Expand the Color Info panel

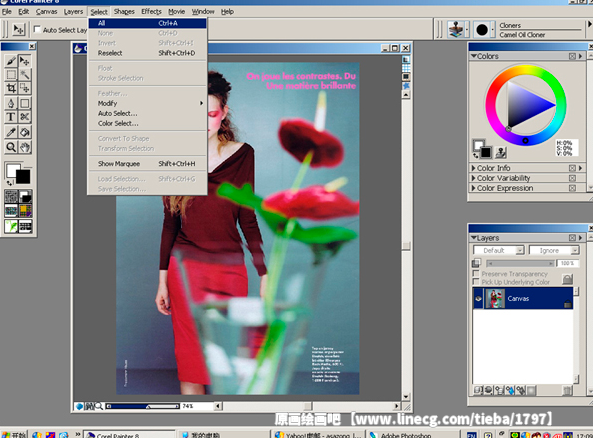click(x=473, y=168)
